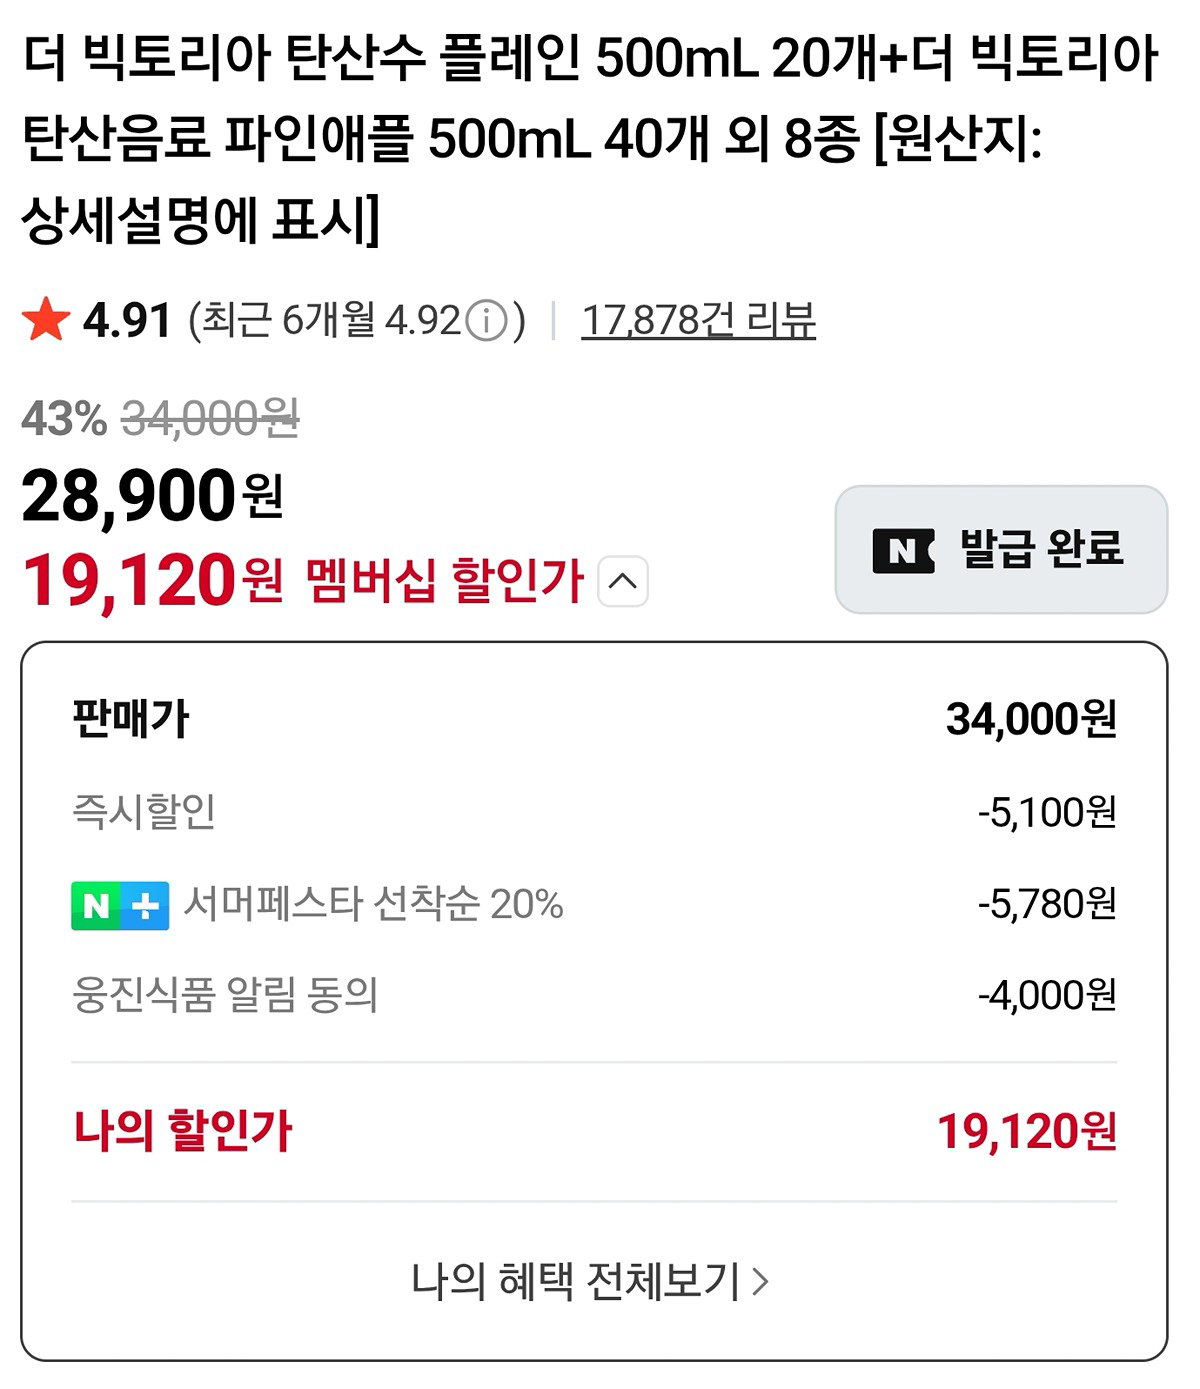Click the 즉시할인 discount row

(594, 812)
